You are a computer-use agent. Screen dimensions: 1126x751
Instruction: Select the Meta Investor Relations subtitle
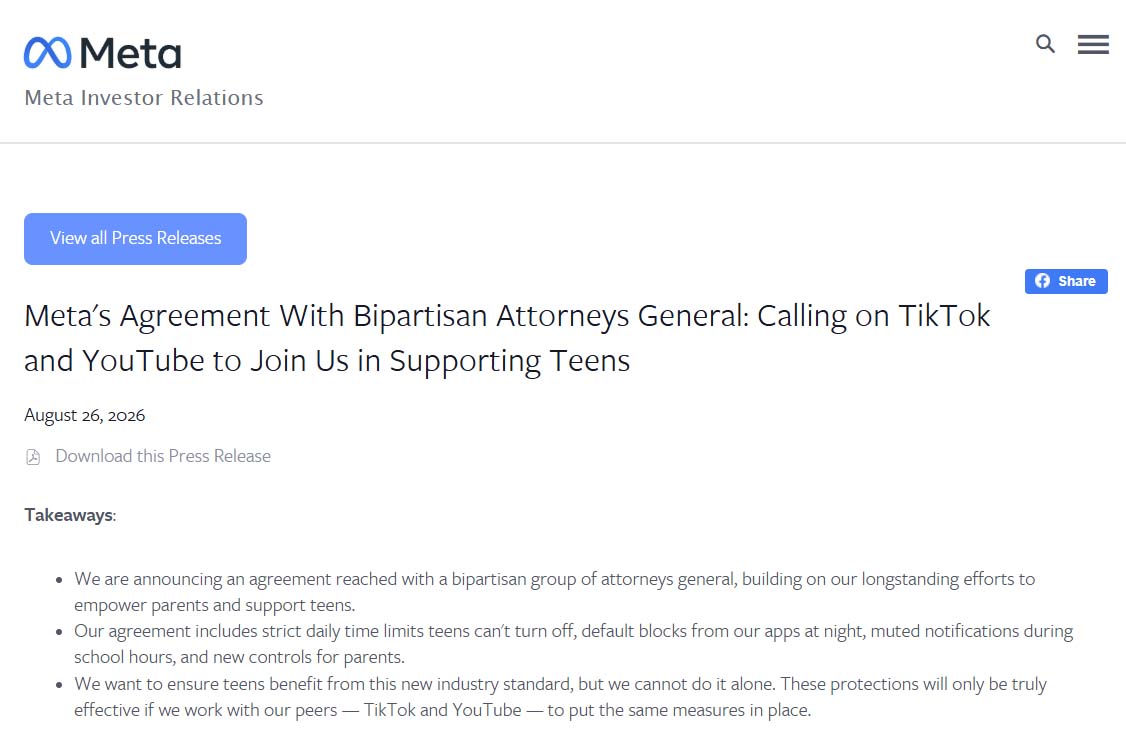pyautogui.click(x=144, y=98)
